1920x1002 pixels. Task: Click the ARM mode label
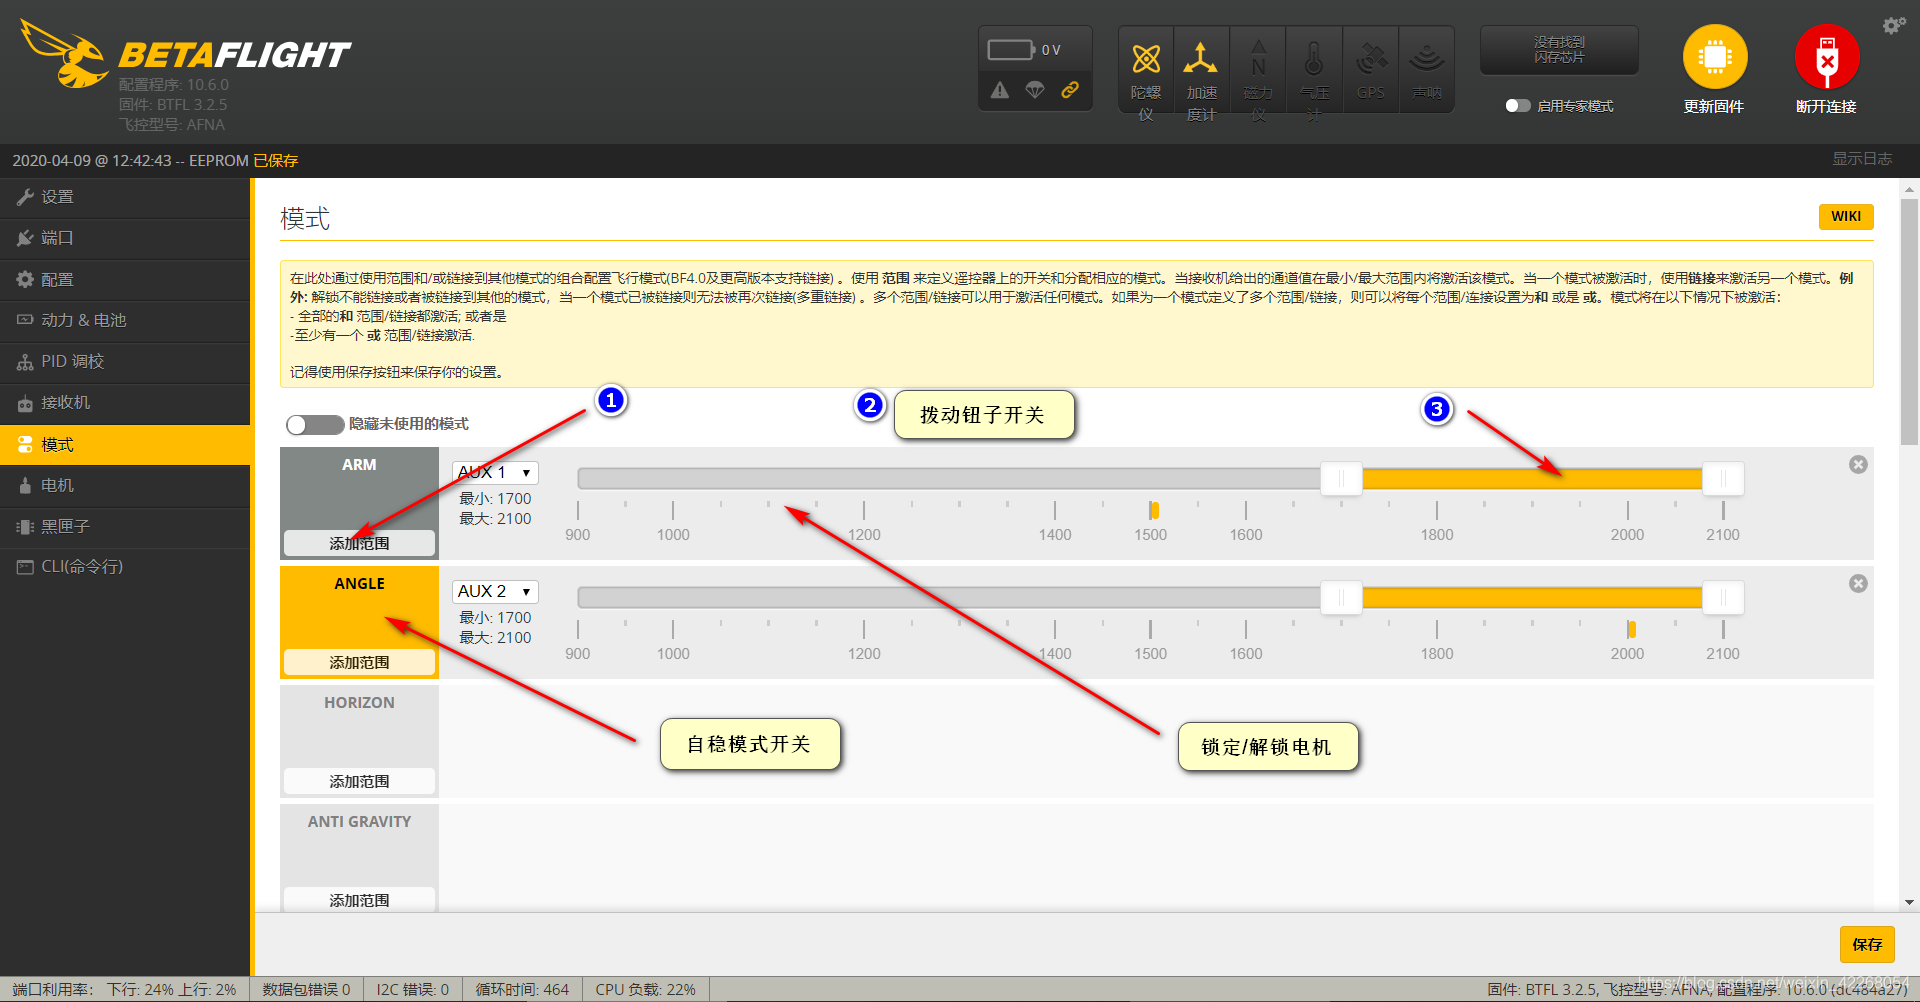[359, 465]
